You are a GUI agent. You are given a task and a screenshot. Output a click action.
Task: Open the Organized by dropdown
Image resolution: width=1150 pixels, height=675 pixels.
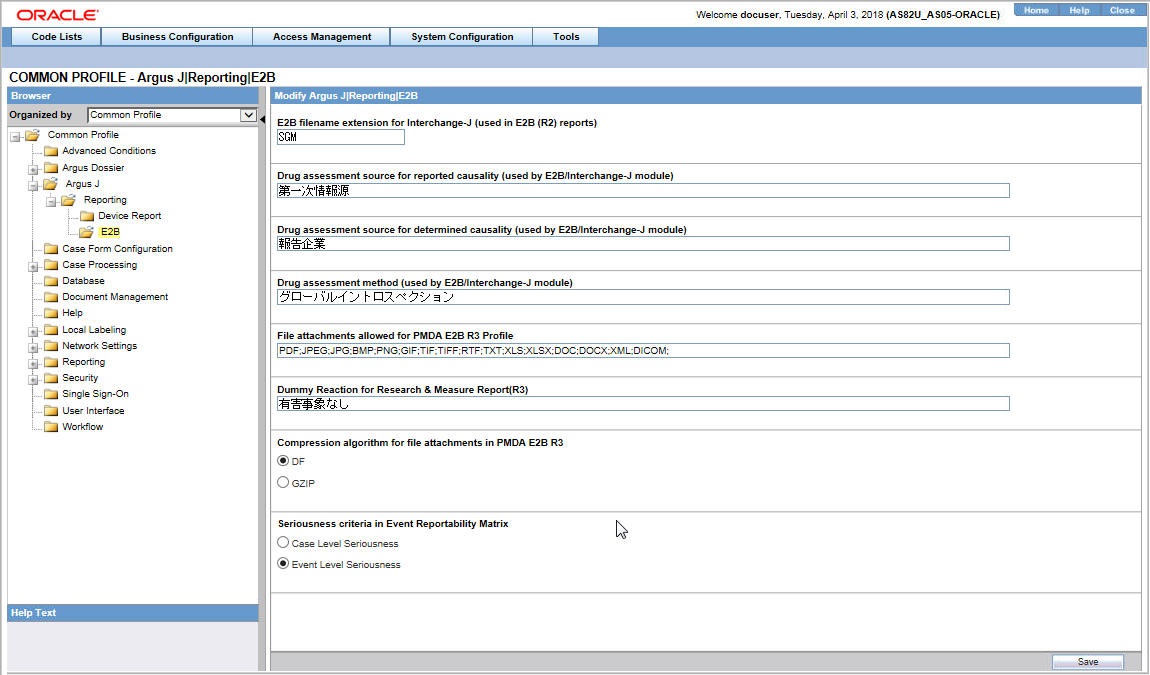[x=248, y=115]
